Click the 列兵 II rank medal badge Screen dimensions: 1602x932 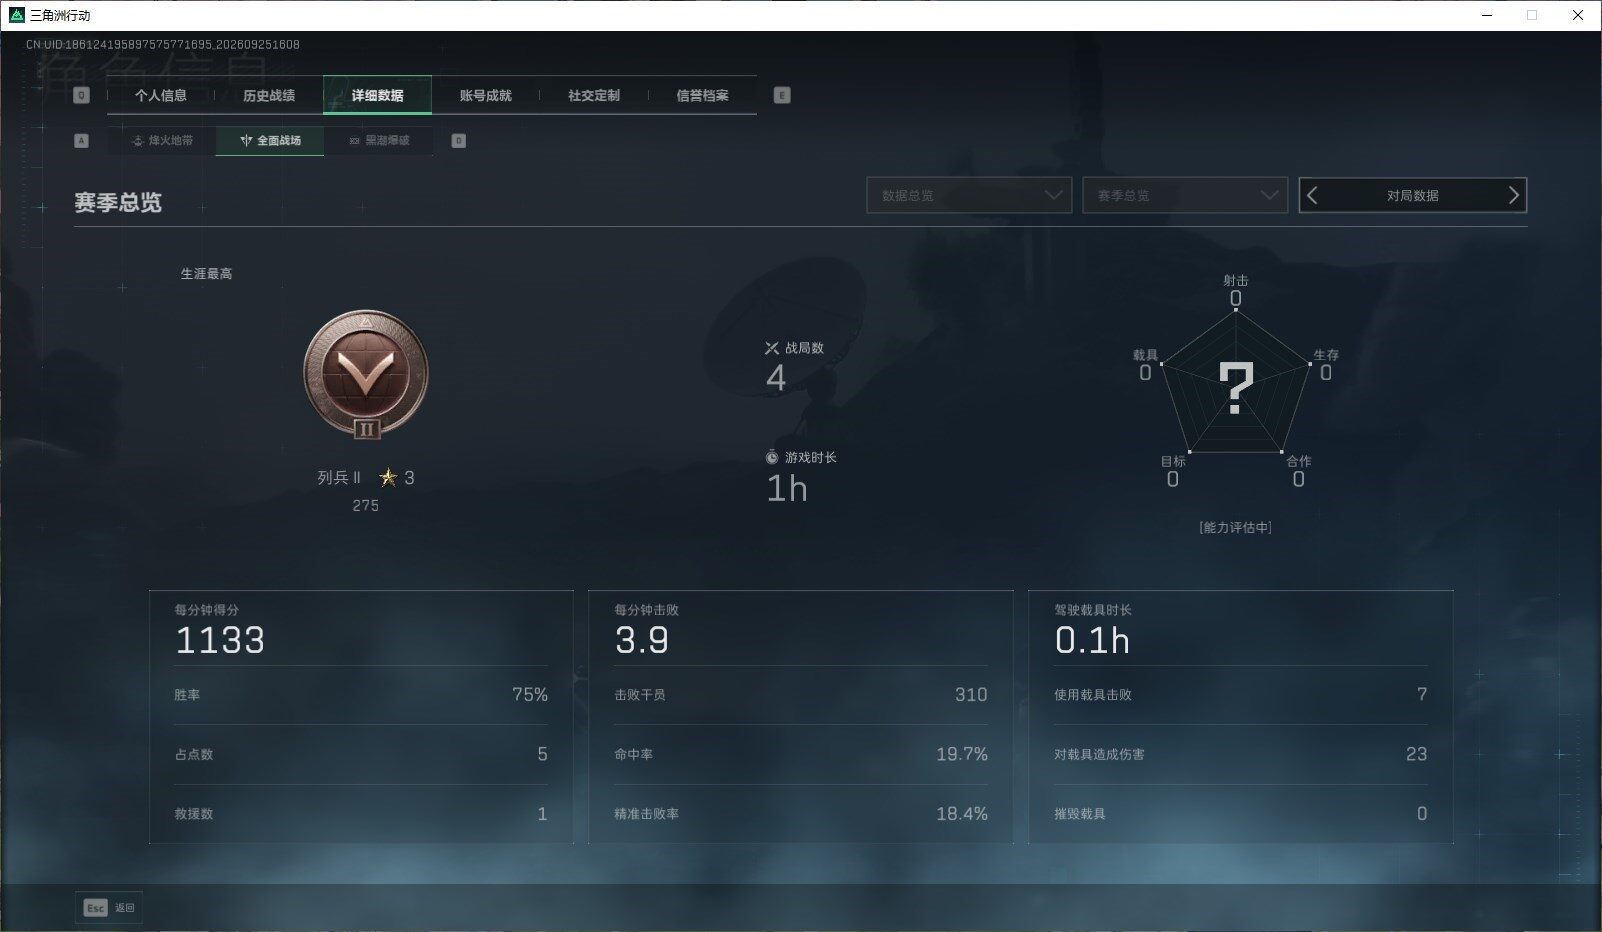(366, 374)
